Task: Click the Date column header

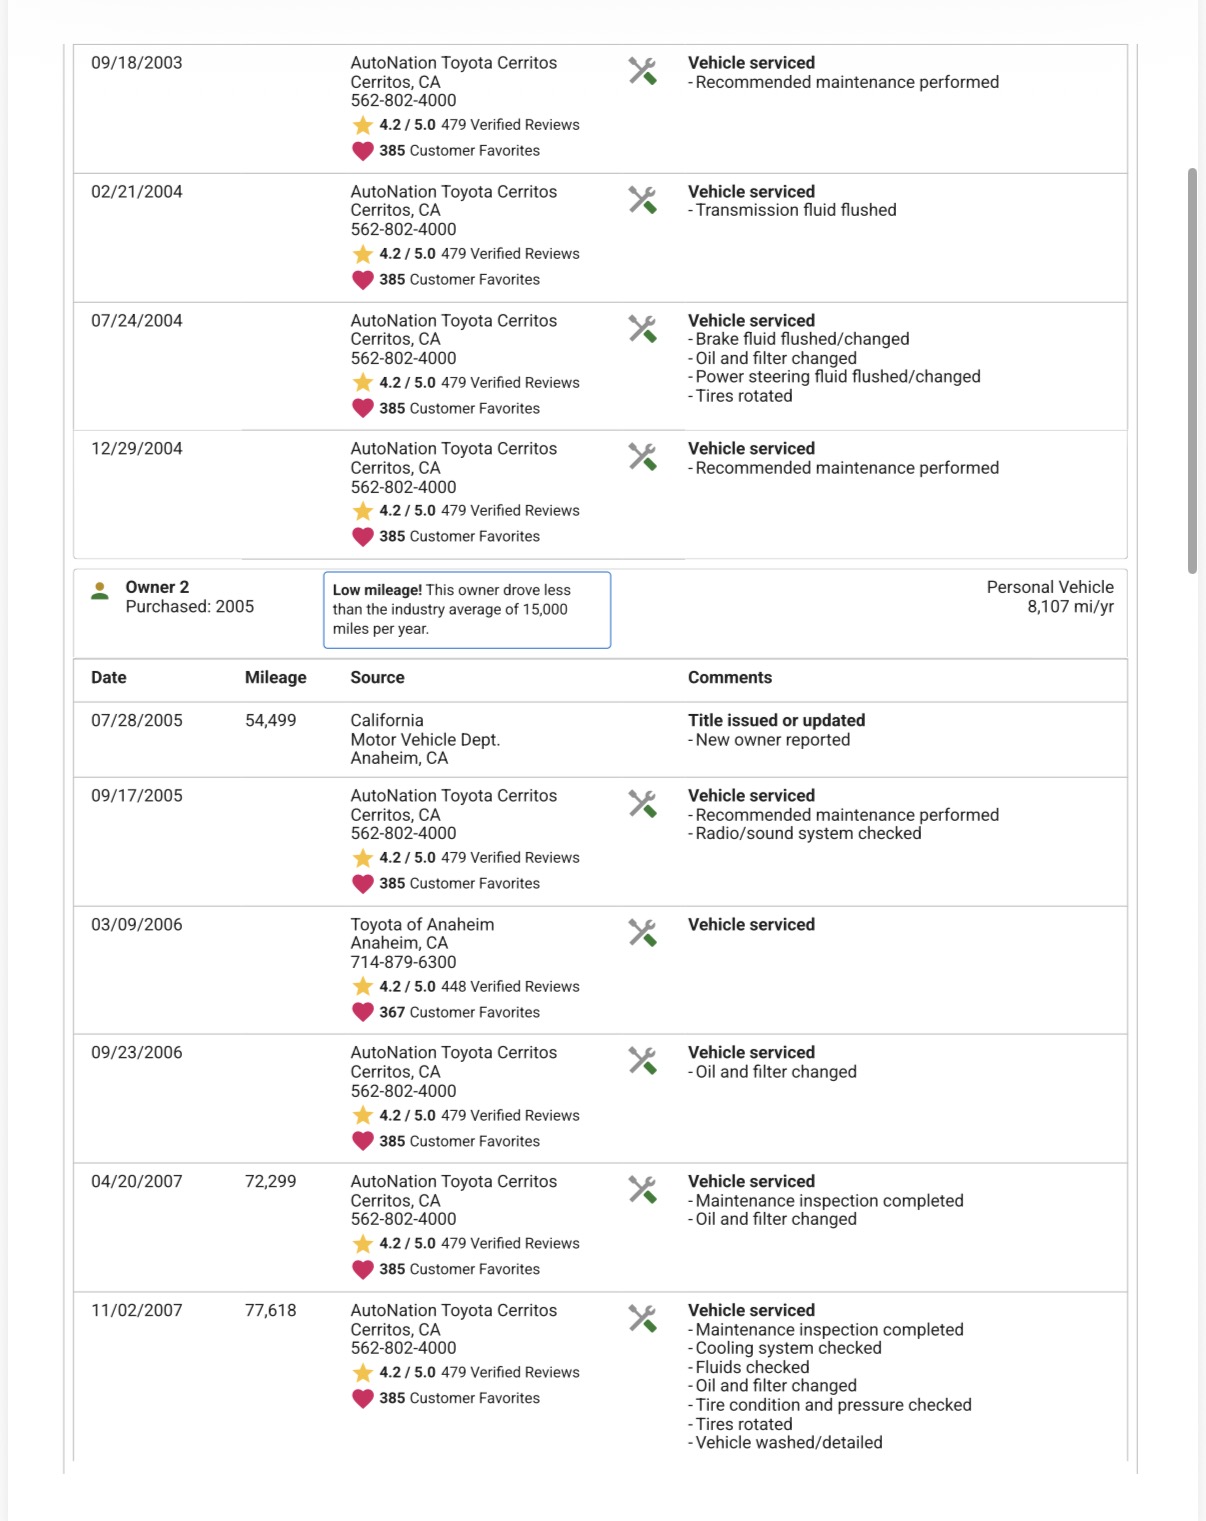Action: tap(109, 678)
